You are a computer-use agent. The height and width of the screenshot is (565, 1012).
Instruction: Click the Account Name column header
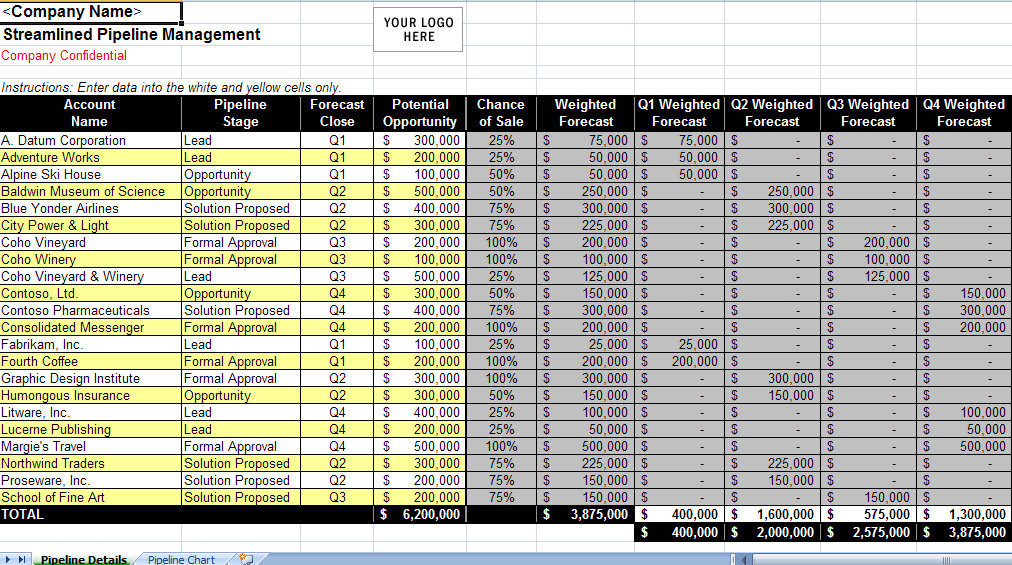click(x=90, y=113)
